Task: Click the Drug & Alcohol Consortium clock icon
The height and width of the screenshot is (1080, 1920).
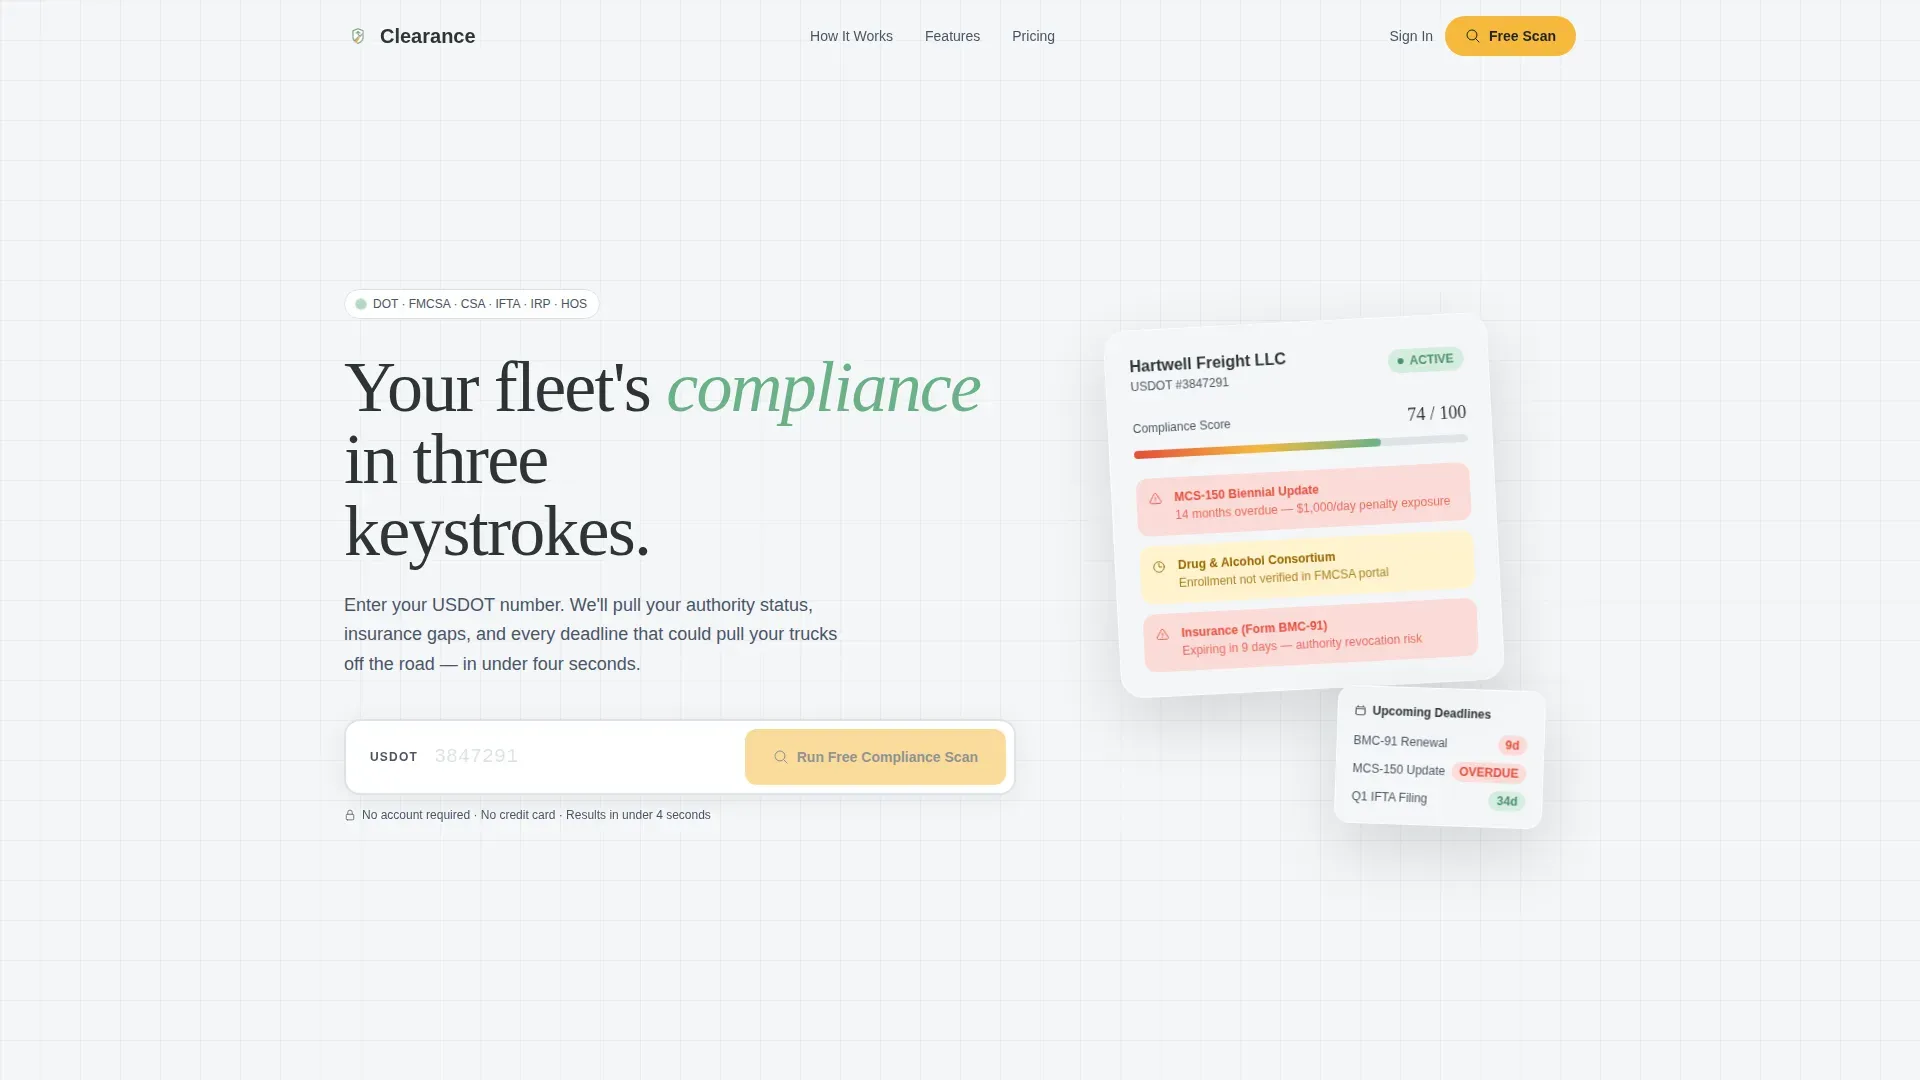Action: (1159, 567)
